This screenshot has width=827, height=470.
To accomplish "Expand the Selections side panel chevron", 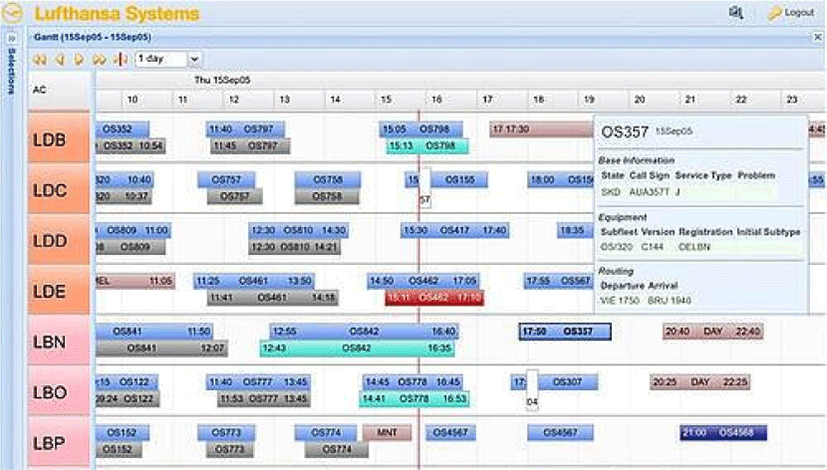I will click(x=12, y=38).
